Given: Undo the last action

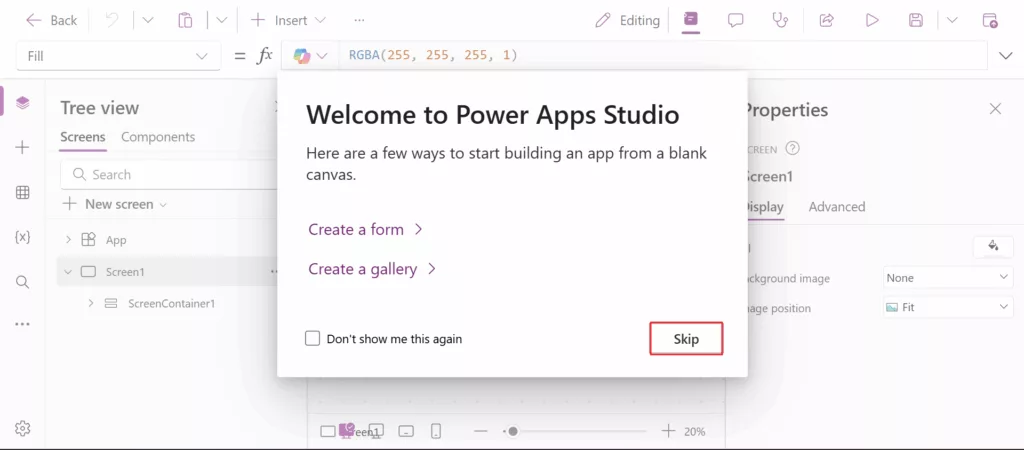Looking at the screenshot, I should point(112,20).
